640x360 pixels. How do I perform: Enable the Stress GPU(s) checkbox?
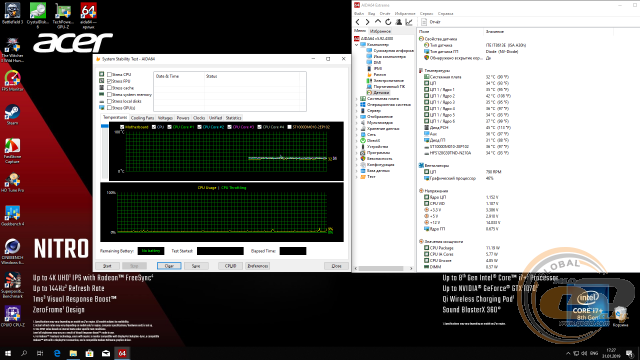click(x=109, y=108)
